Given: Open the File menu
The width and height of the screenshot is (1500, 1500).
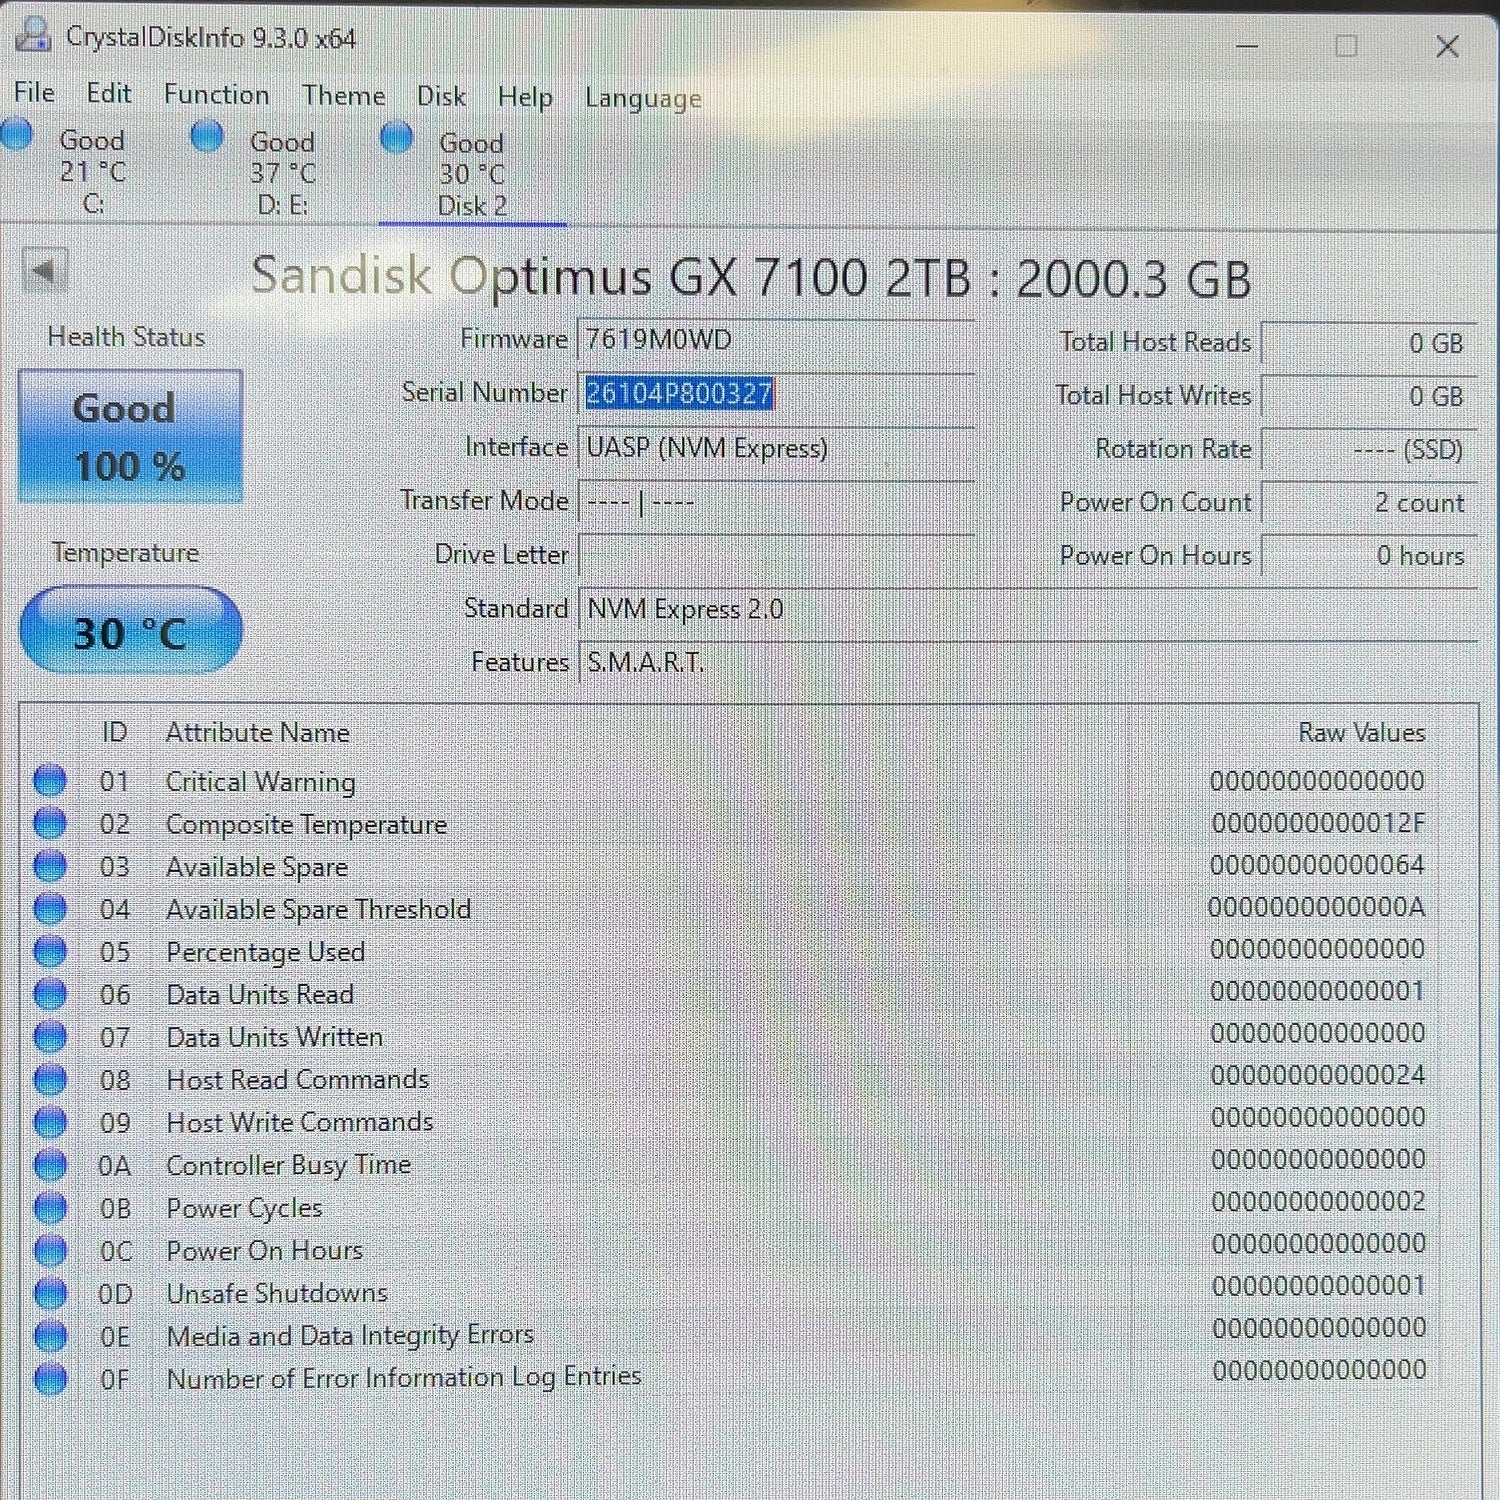Looking at the screenshot, I should (34, 93).
